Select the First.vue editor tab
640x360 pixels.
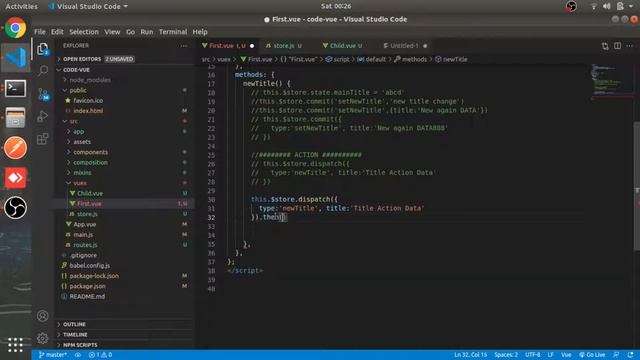coord(227,46)
